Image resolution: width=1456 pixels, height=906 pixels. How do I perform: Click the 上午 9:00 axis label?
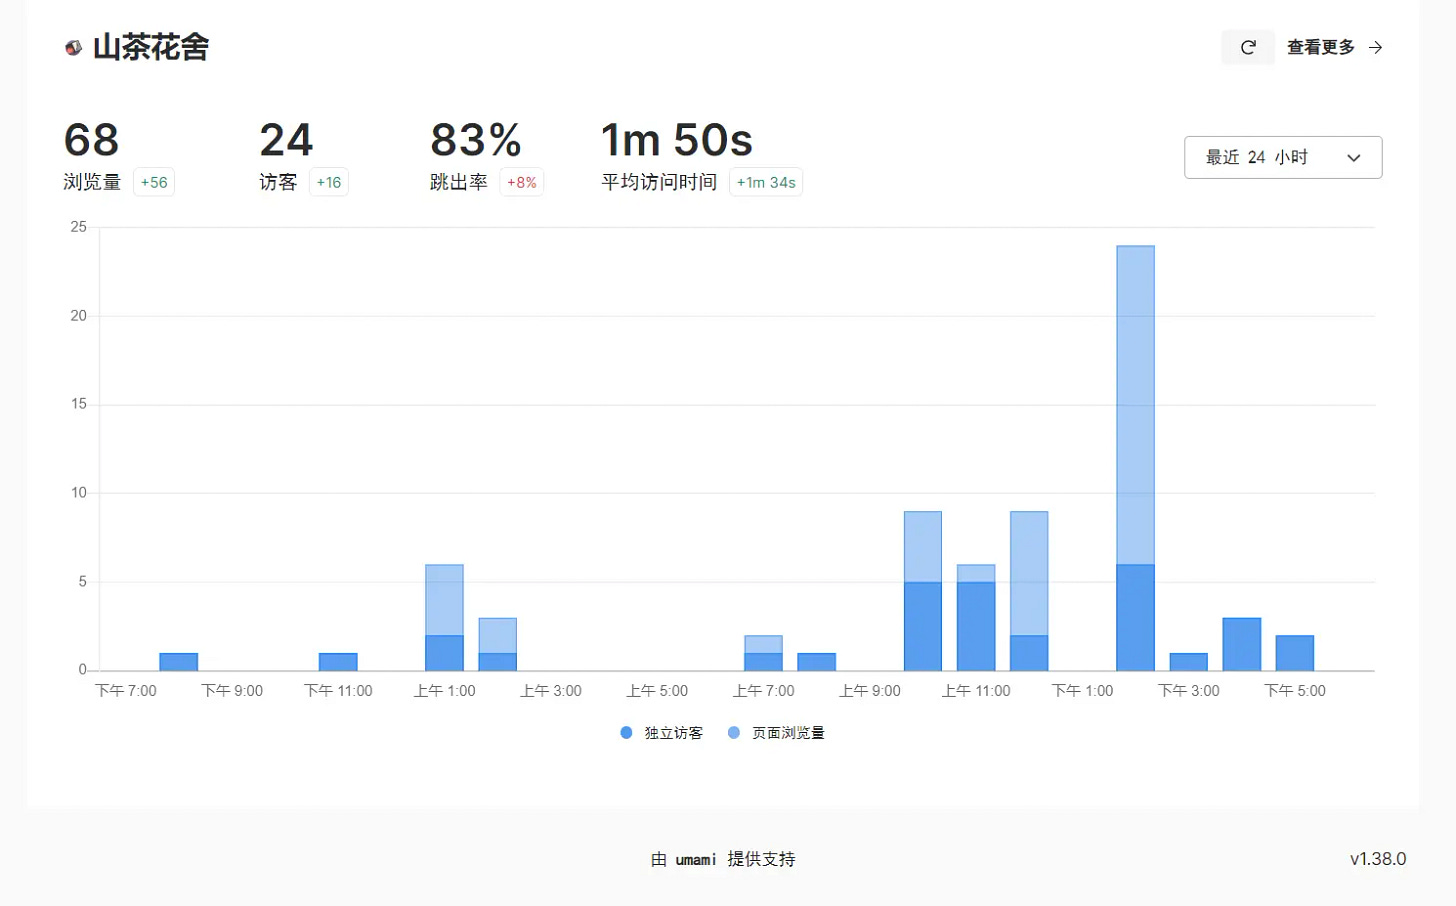870,691
